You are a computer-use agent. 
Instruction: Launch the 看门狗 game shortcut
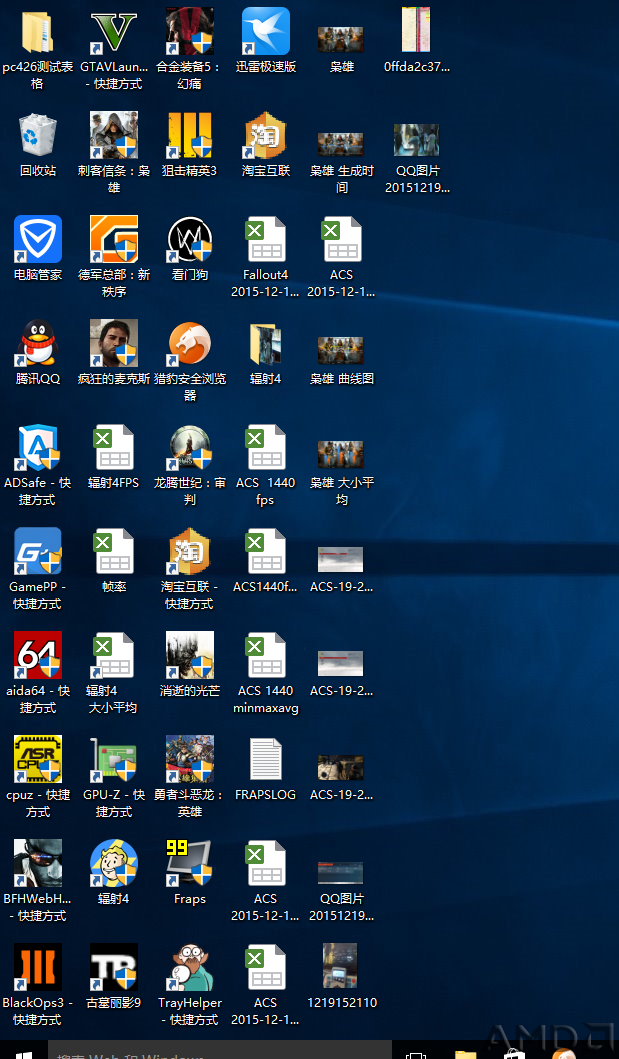pyautogui.click(x=190, y=239)
